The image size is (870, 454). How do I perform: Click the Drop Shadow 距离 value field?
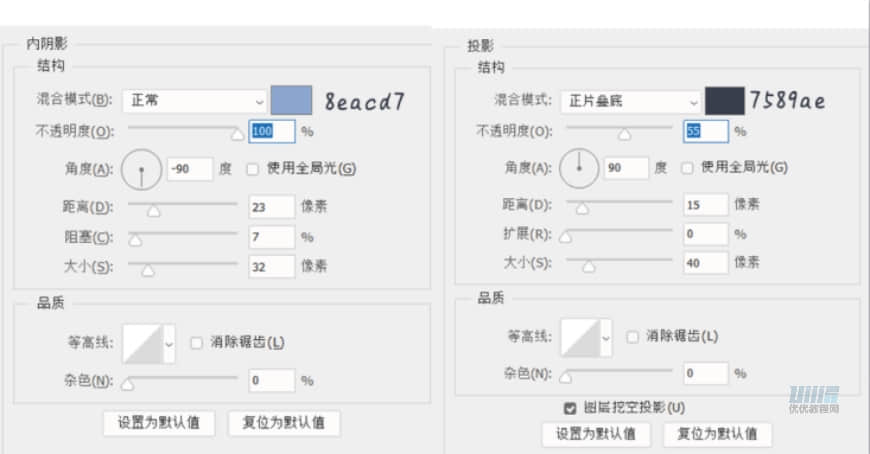[704, 204]
